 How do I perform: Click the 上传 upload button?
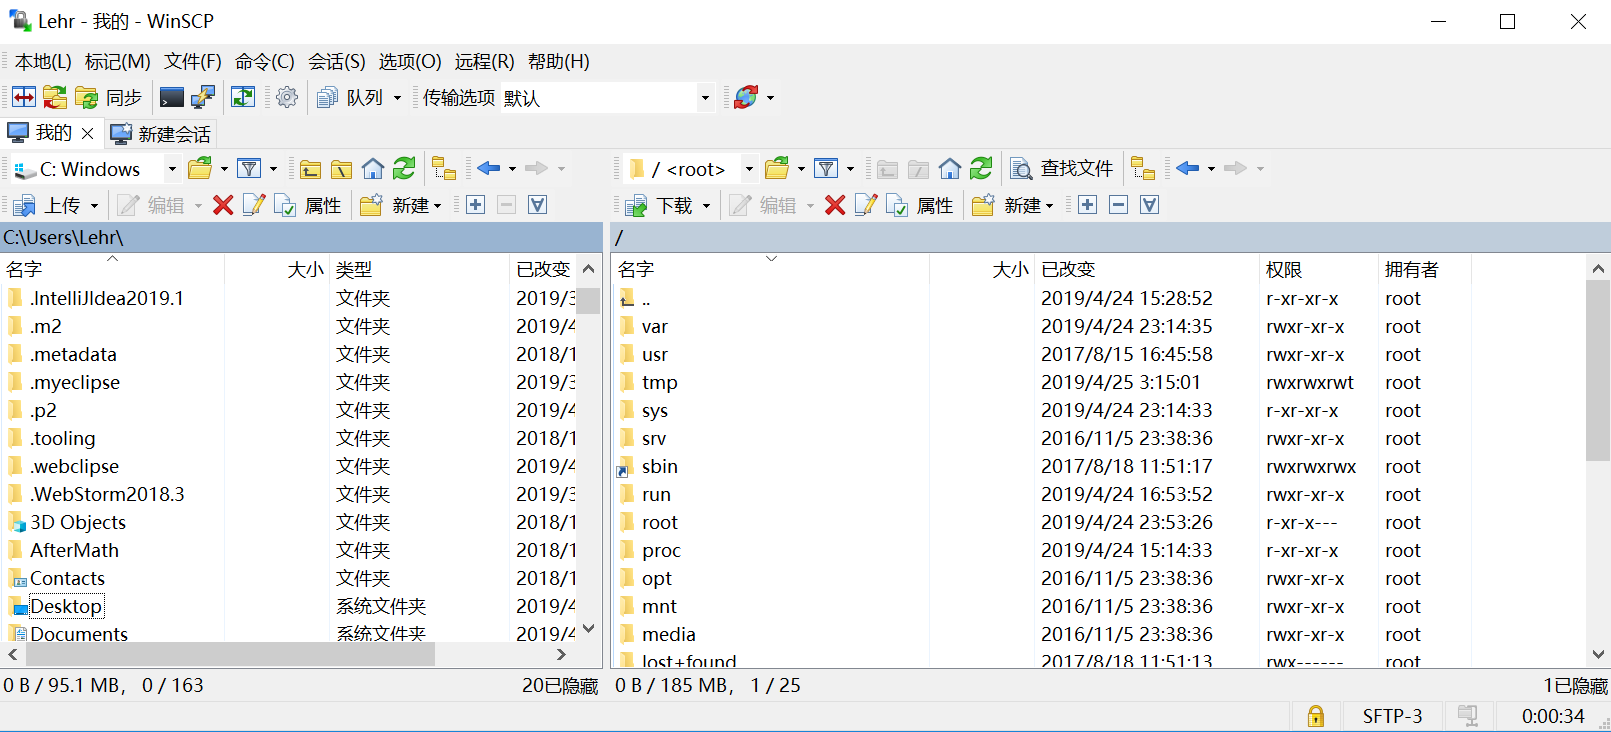tap(47, 205)
